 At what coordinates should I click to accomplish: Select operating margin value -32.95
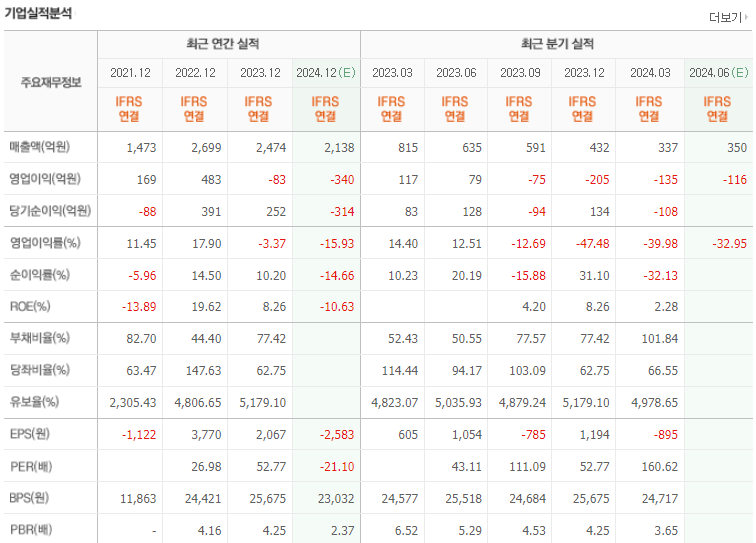click(x=729, y=244)
